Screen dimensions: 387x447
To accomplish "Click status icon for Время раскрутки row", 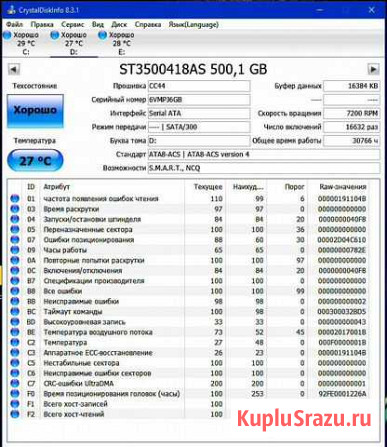I will [15, 209].
